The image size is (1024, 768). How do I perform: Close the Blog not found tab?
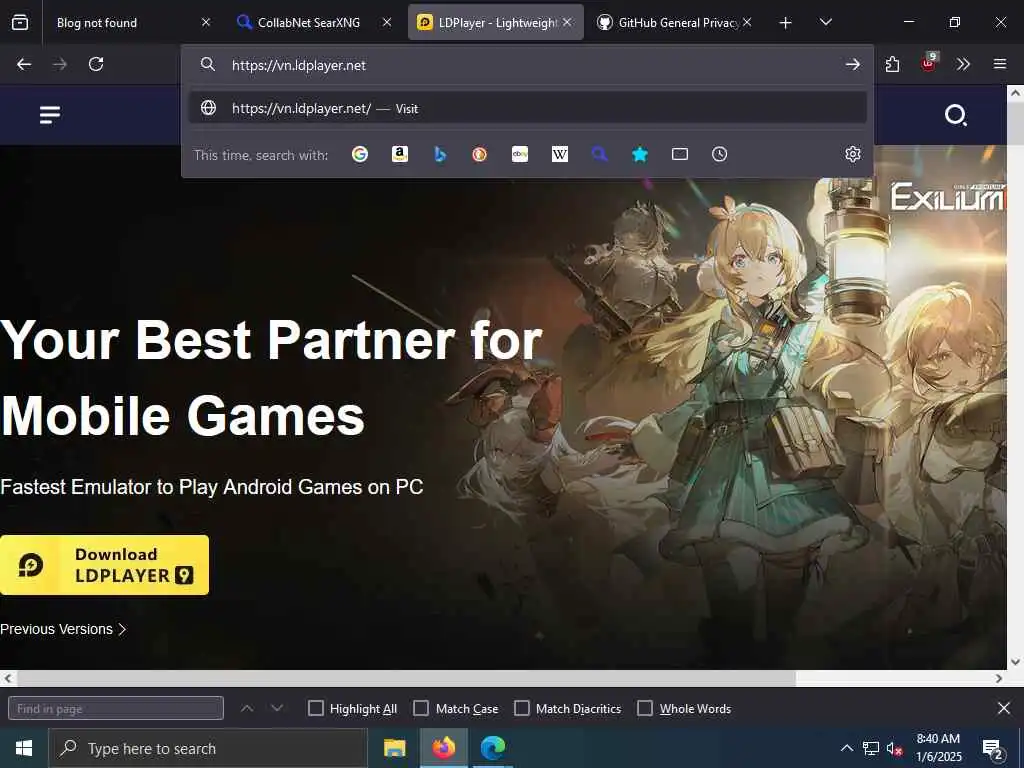pyautogui.click(x=206, y=22)
